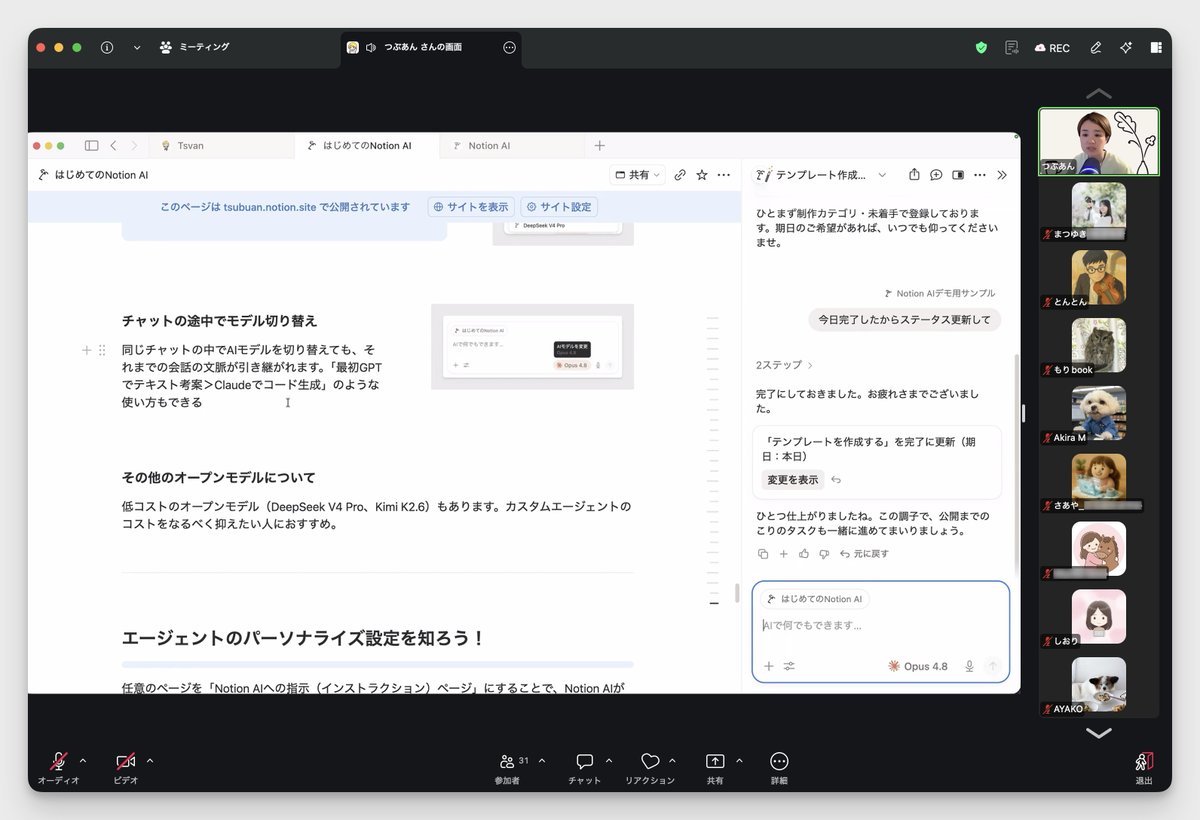
Task: Open 詳細 more options in Zoom toolbar
Action: click(x=779, y=768)
